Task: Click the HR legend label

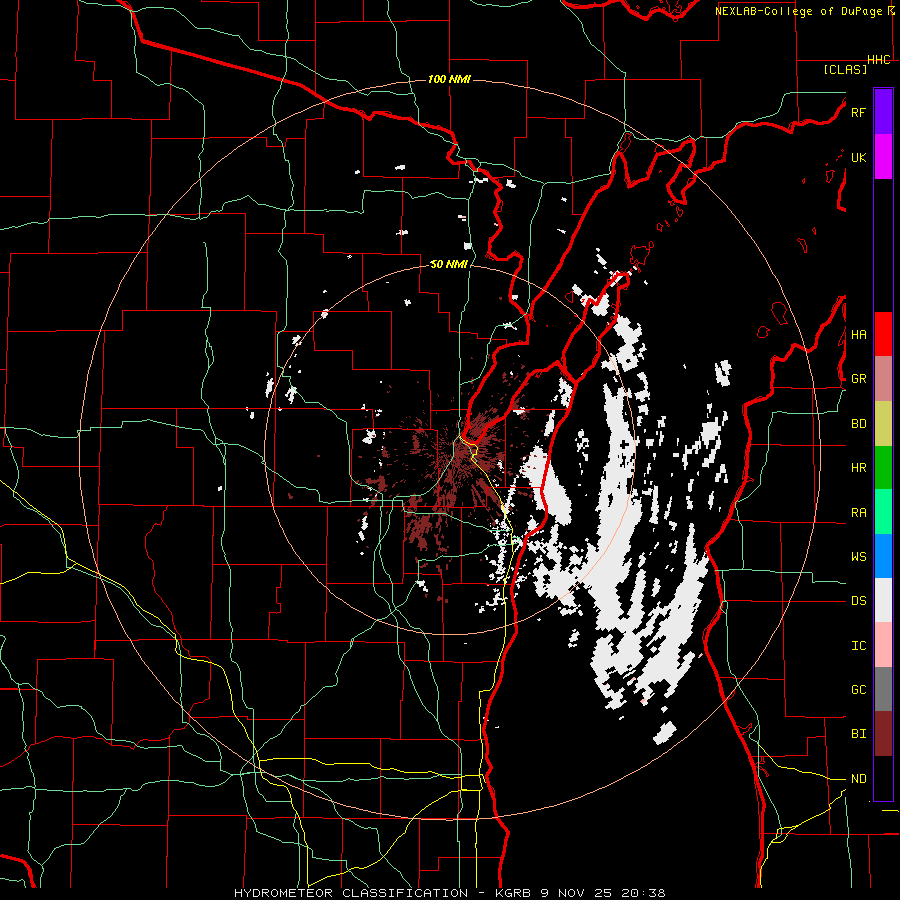Action: [858, 468]
